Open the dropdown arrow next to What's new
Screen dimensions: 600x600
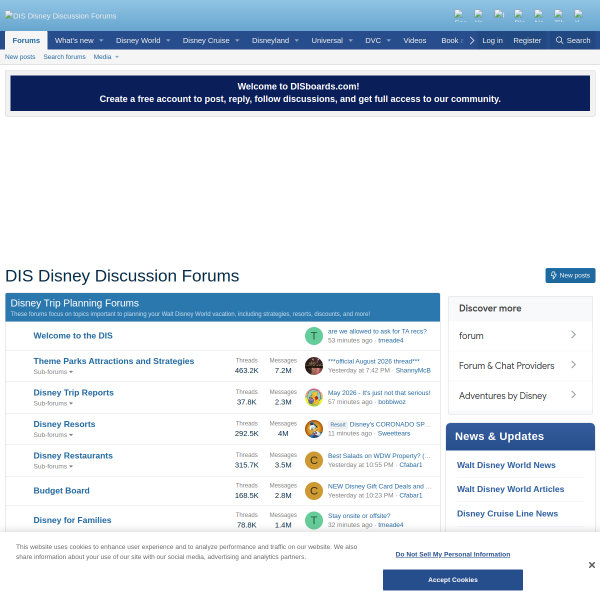tap(101, 41)
